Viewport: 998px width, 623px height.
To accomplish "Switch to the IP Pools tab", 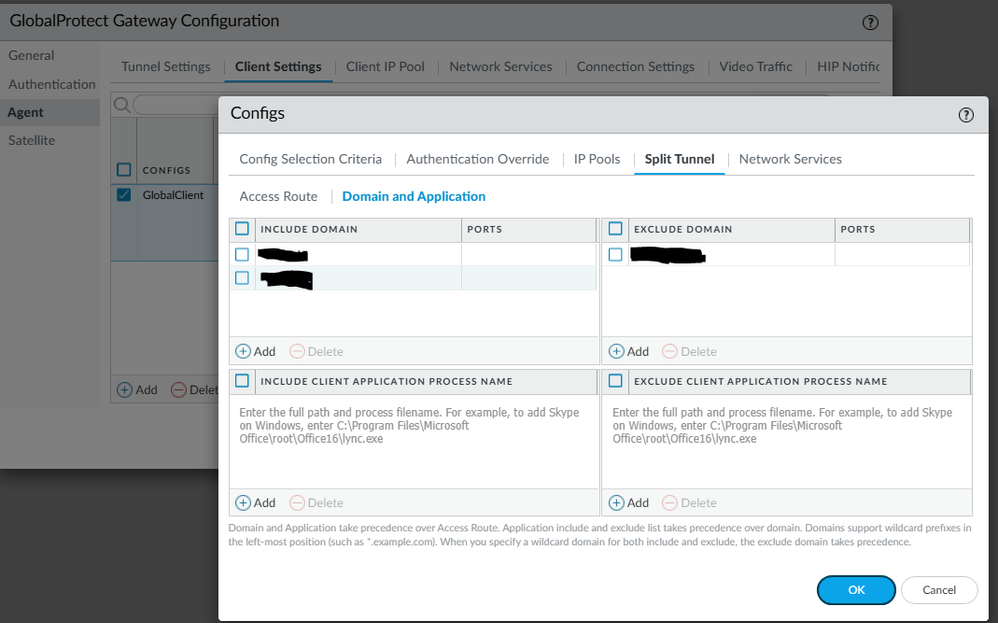I will pos(596,159).
